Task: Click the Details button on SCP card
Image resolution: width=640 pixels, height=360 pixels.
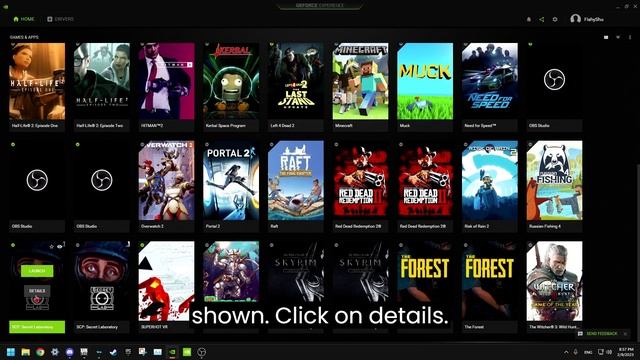Action: point(37,291)
